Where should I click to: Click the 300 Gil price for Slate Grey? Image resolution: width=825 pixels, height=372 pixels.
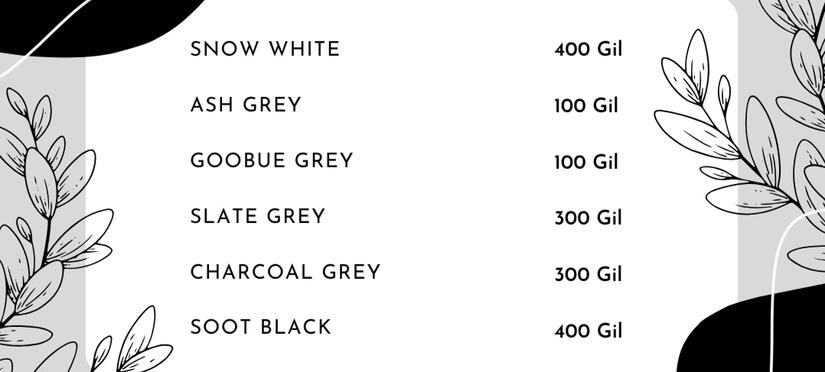(x=588, y=218)
